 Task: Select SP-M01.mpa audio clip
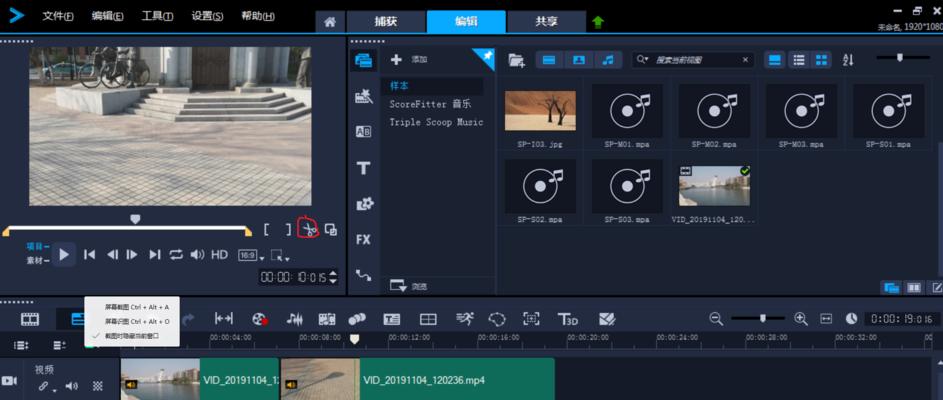pyautogui.click(x=627, y=111)
